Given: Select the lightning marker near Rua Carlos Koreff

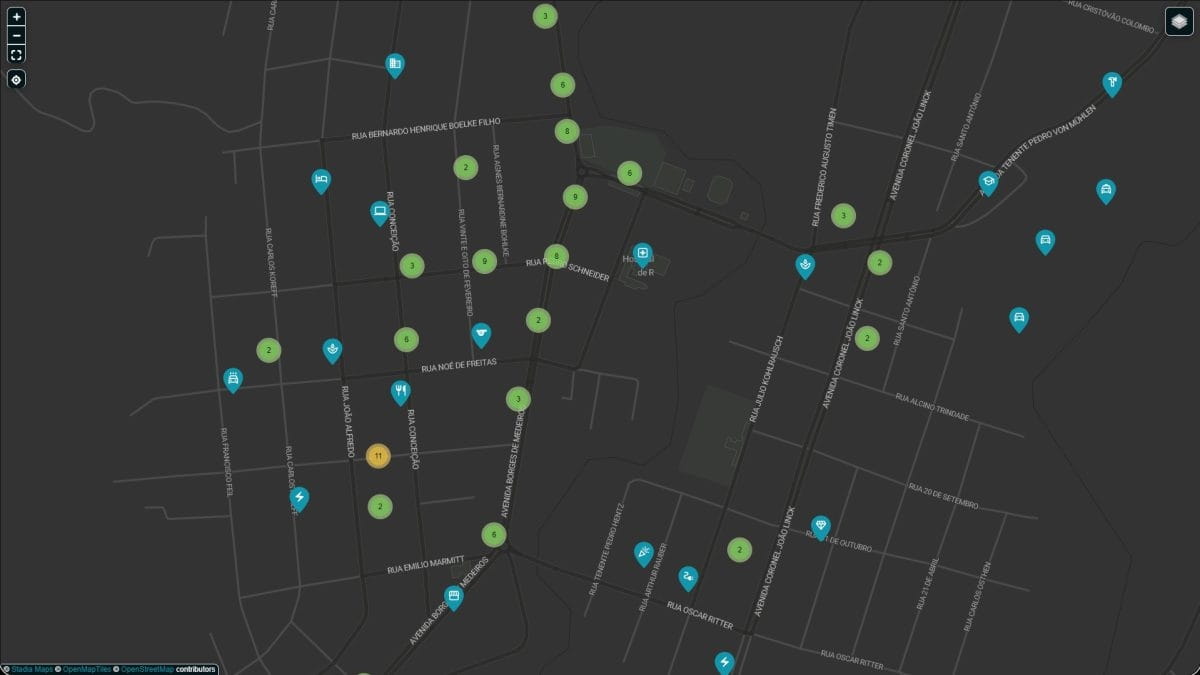Looking at the screenshot, I should pos(299,498).
